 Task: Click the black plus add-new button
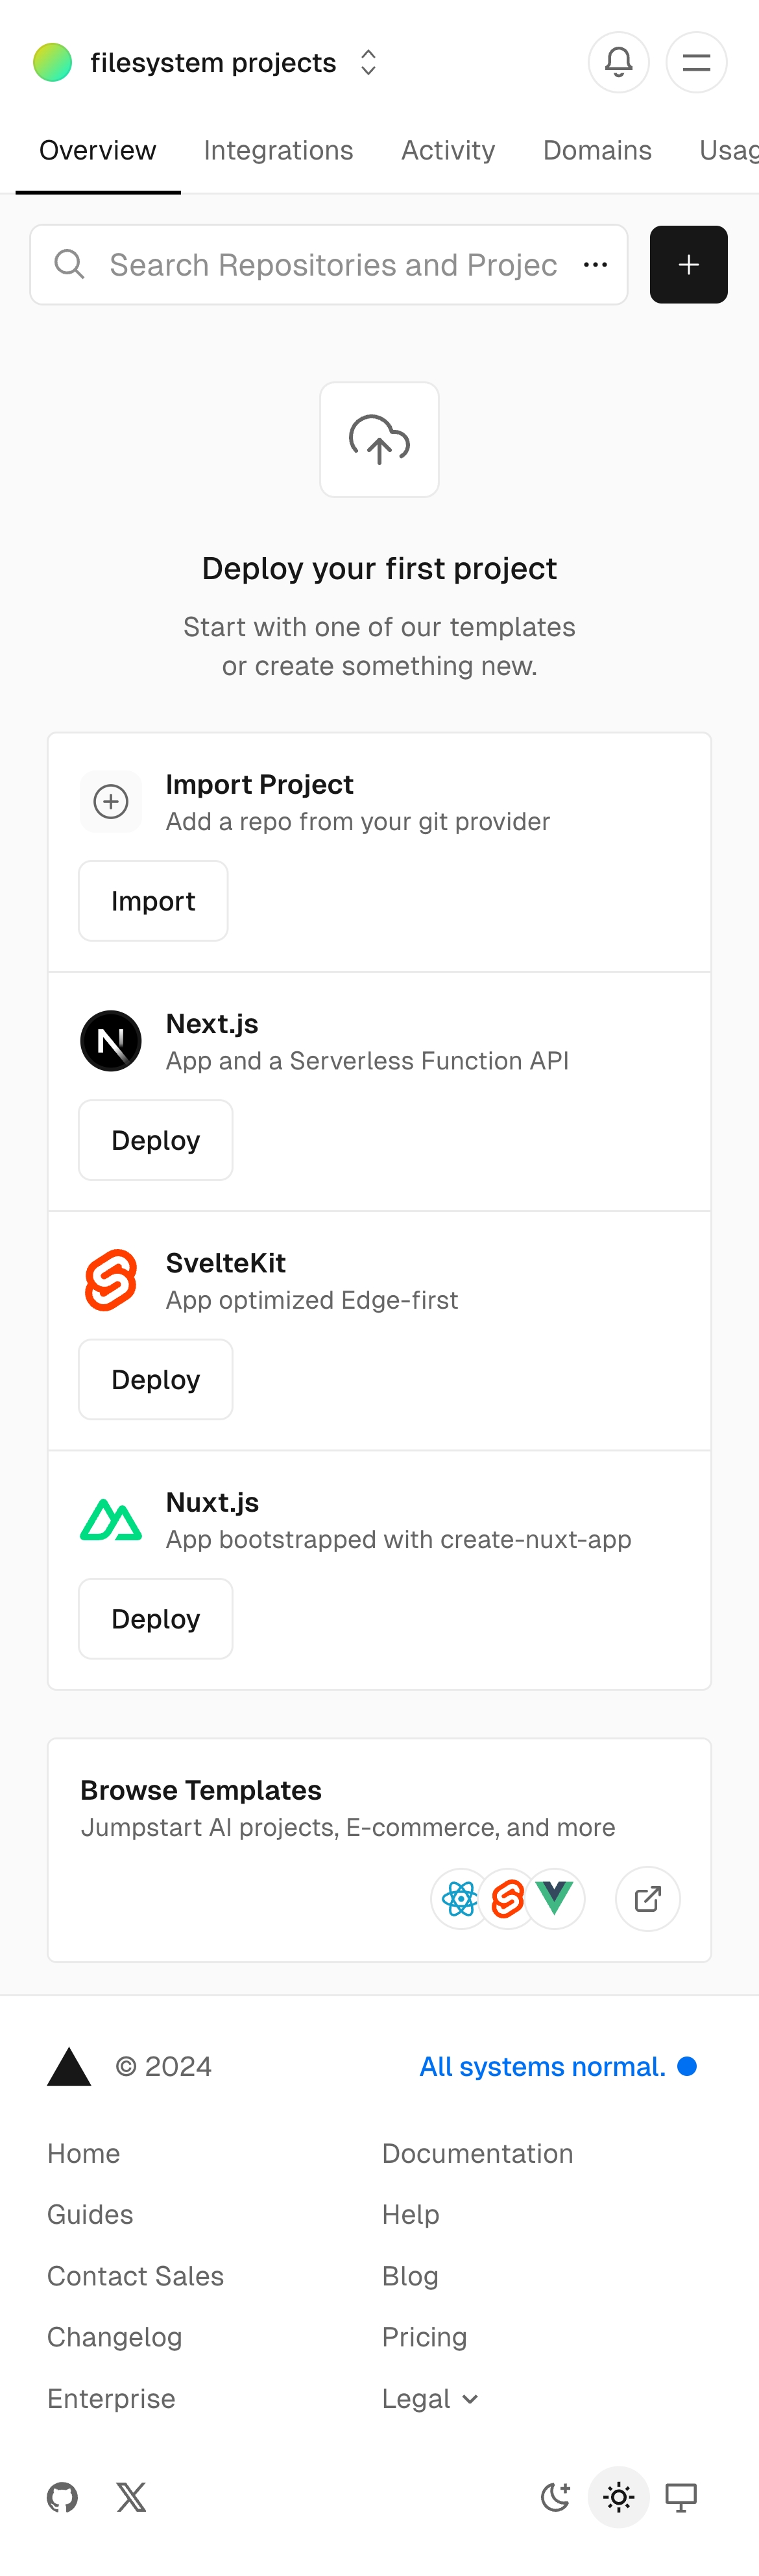click(688, 264)
